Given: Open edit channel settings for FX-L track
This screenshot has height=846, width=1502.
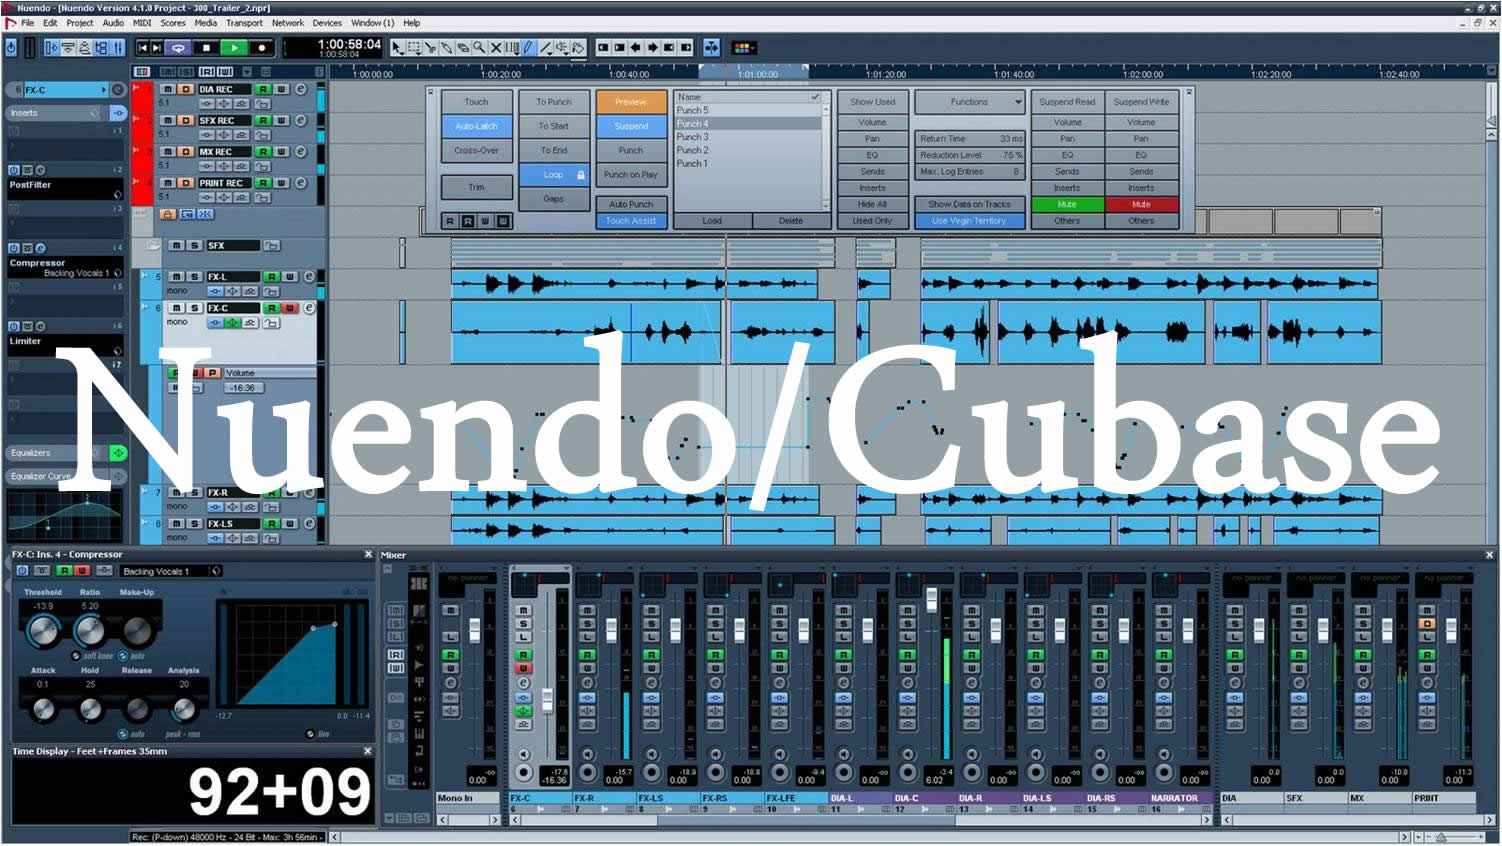Looking at the screenshot, I should (309, 276).
